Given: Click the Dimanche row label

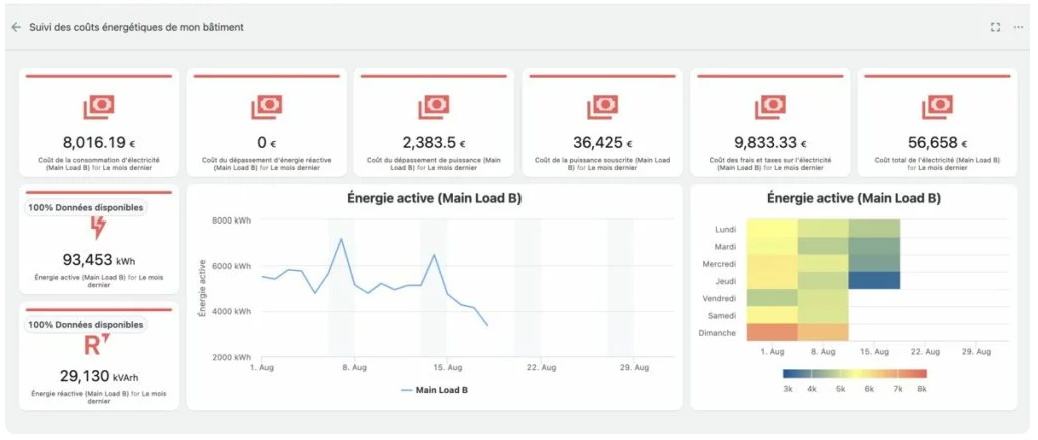Looking at the screenshot, I should click(717, 333).
